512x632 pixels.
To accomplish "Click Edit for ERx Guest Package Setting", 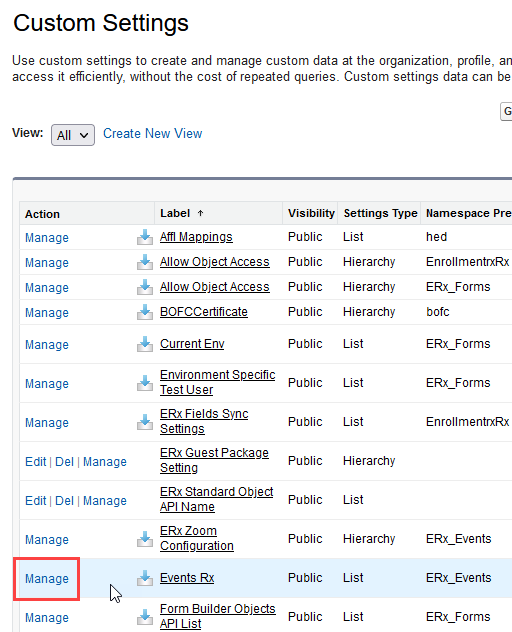I will 35,462.
